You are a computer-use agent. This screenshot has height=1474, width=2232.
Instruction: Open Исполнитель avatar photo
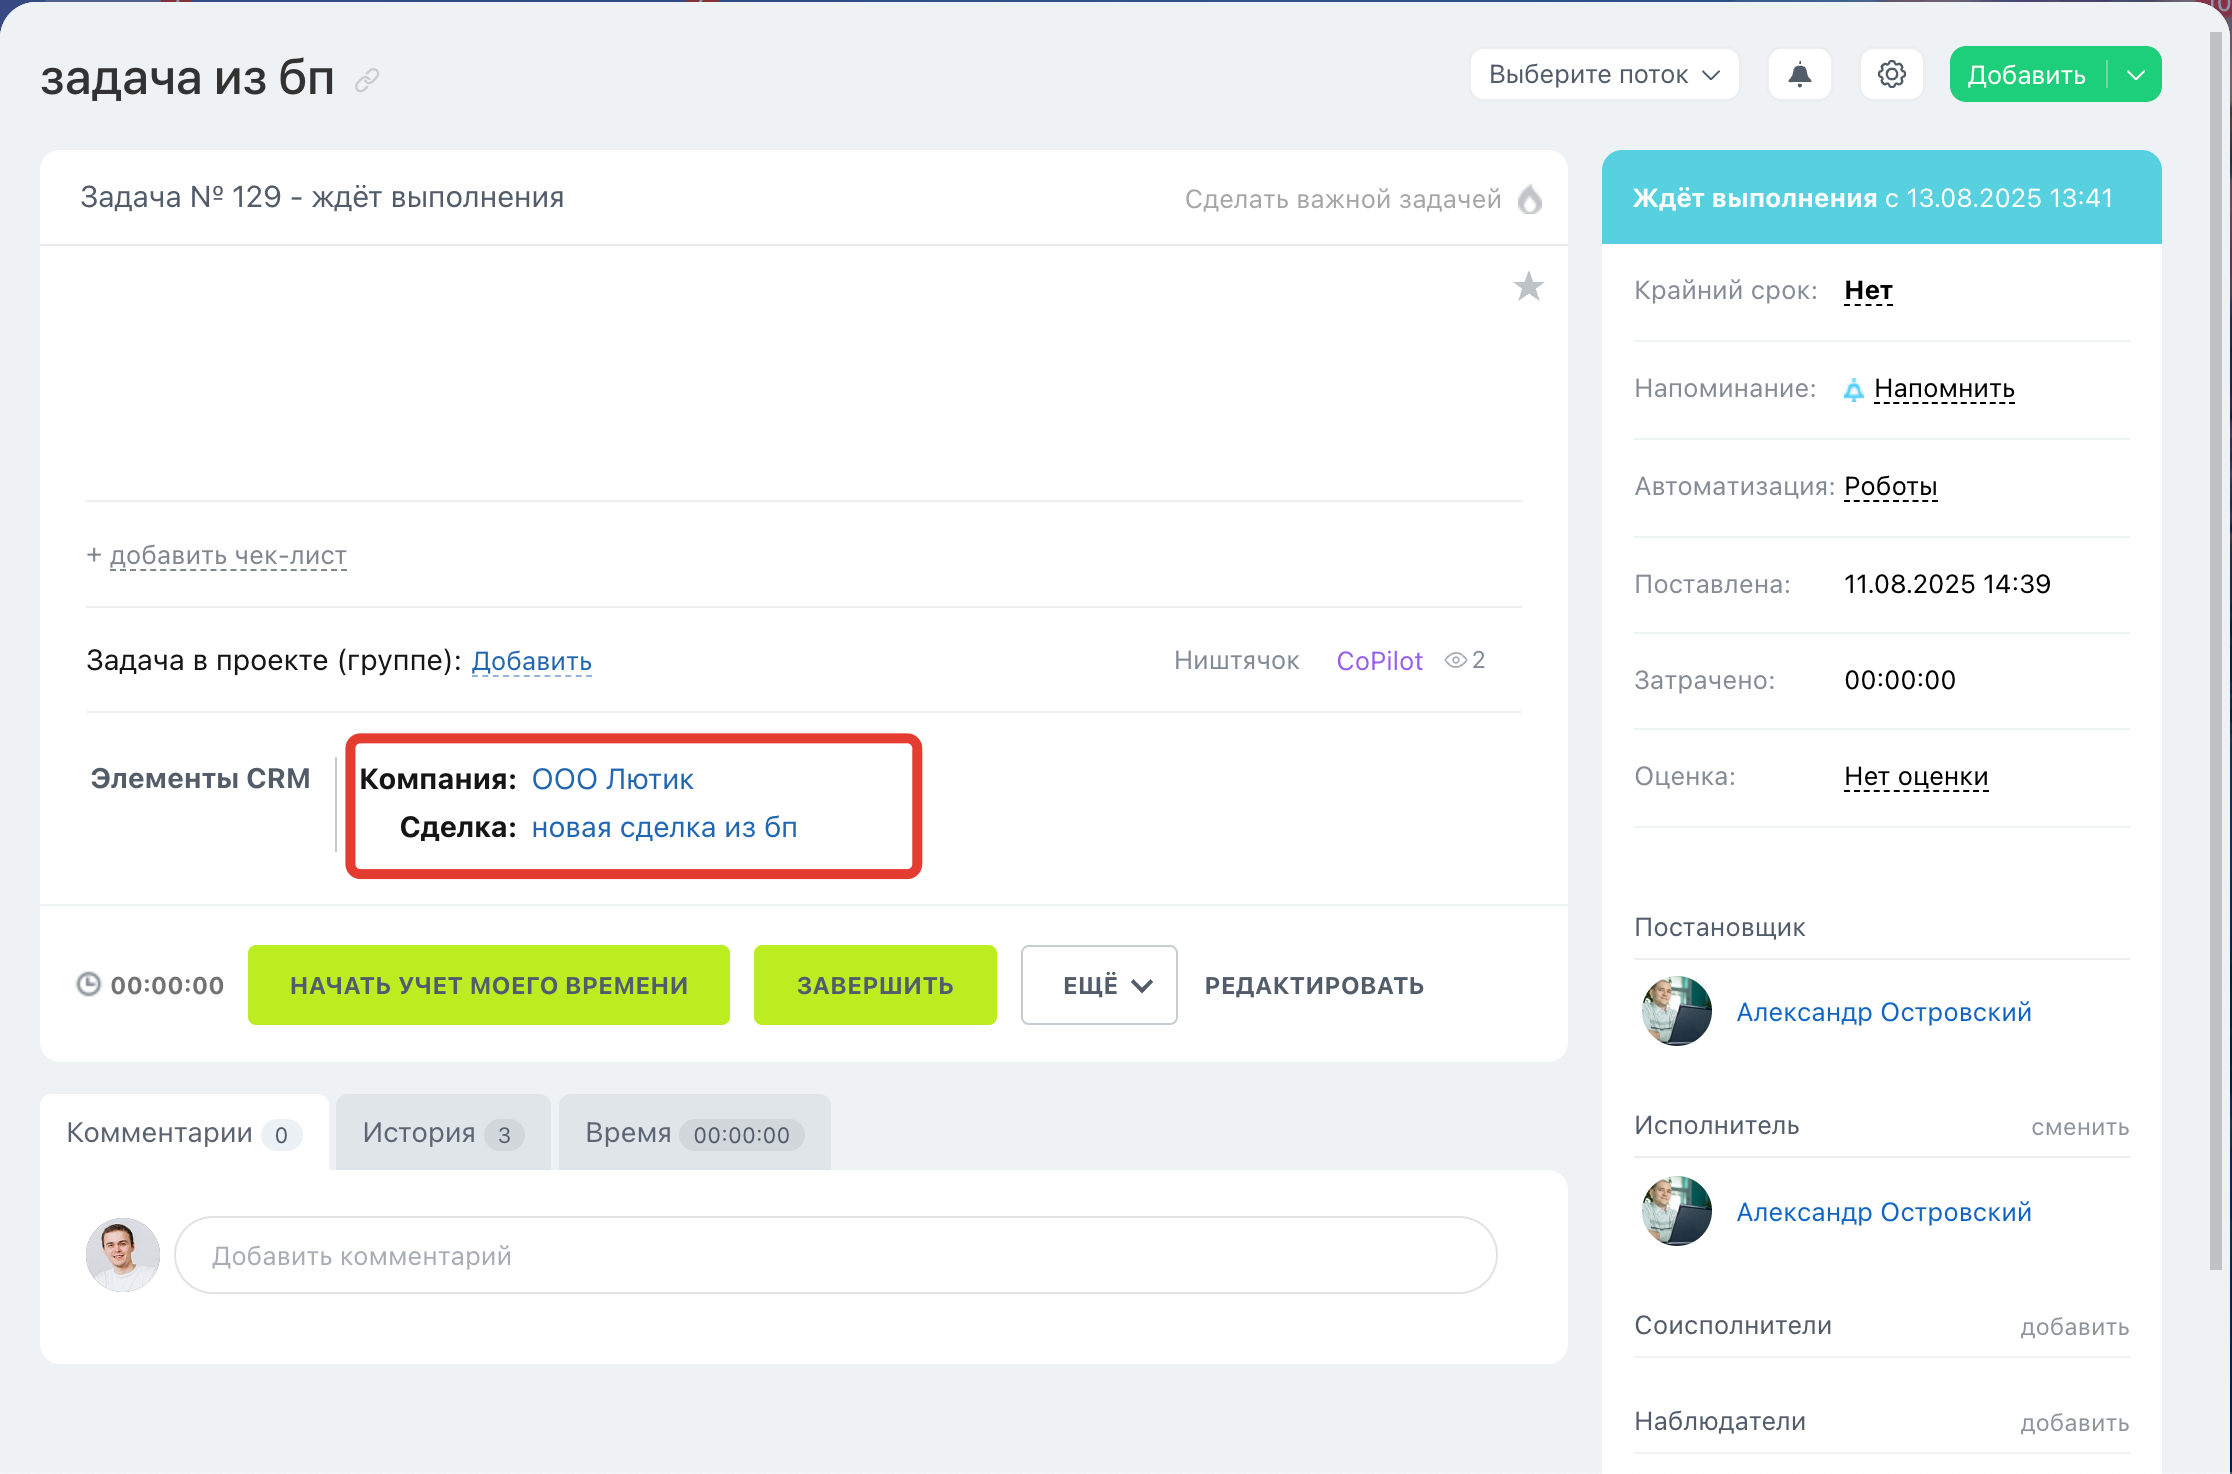(x=1677, y=1211)
